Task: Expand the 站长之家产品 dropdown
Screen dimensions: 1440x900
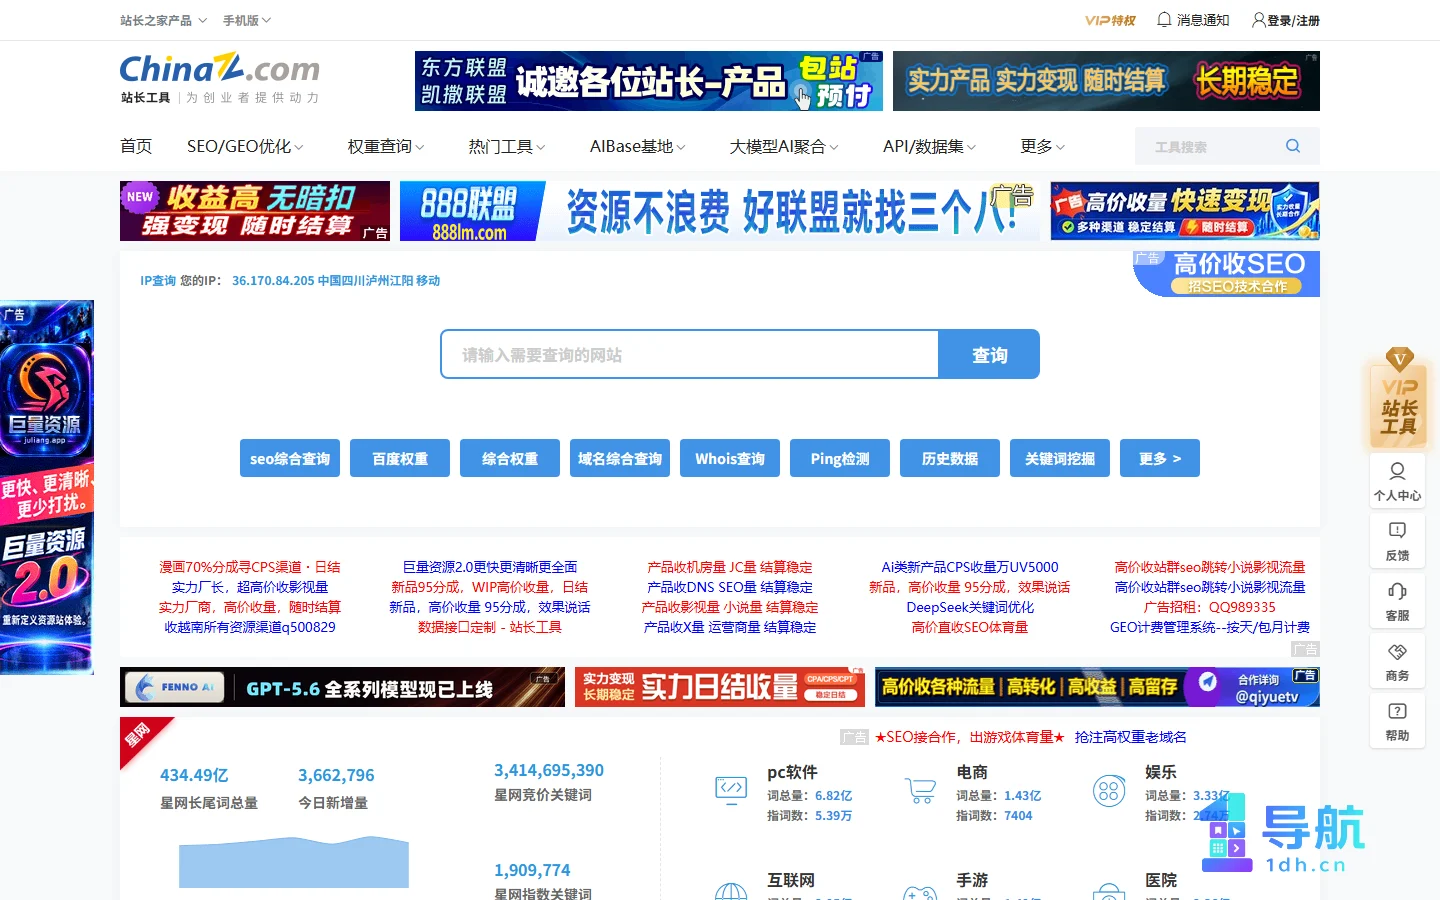Action: tap(163, 20)
